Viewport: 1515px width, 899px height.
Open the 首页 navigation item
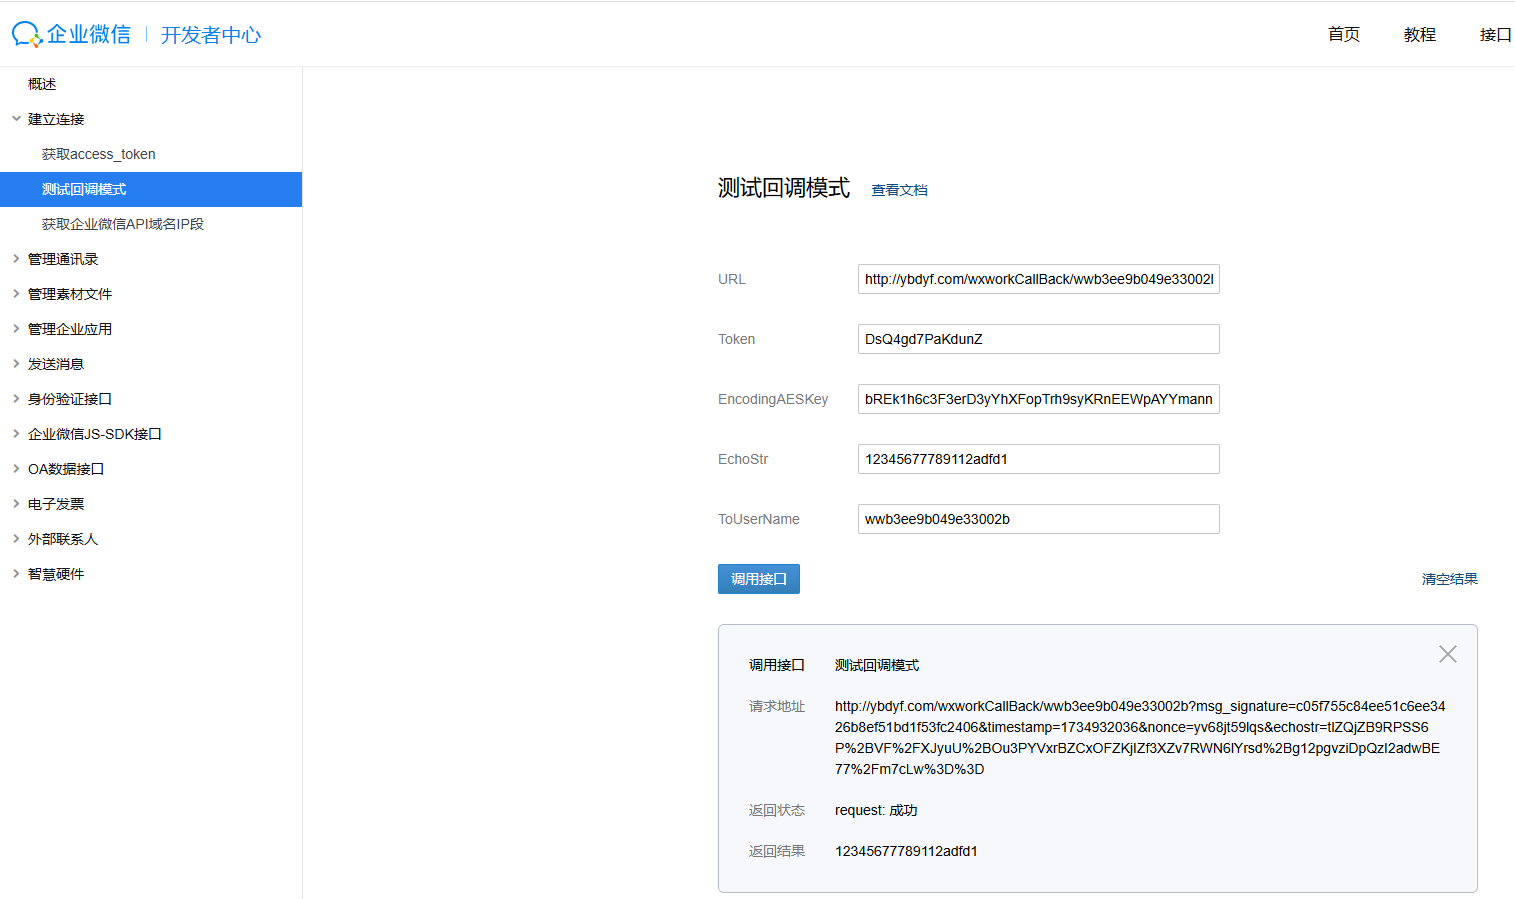(1343, 33)
